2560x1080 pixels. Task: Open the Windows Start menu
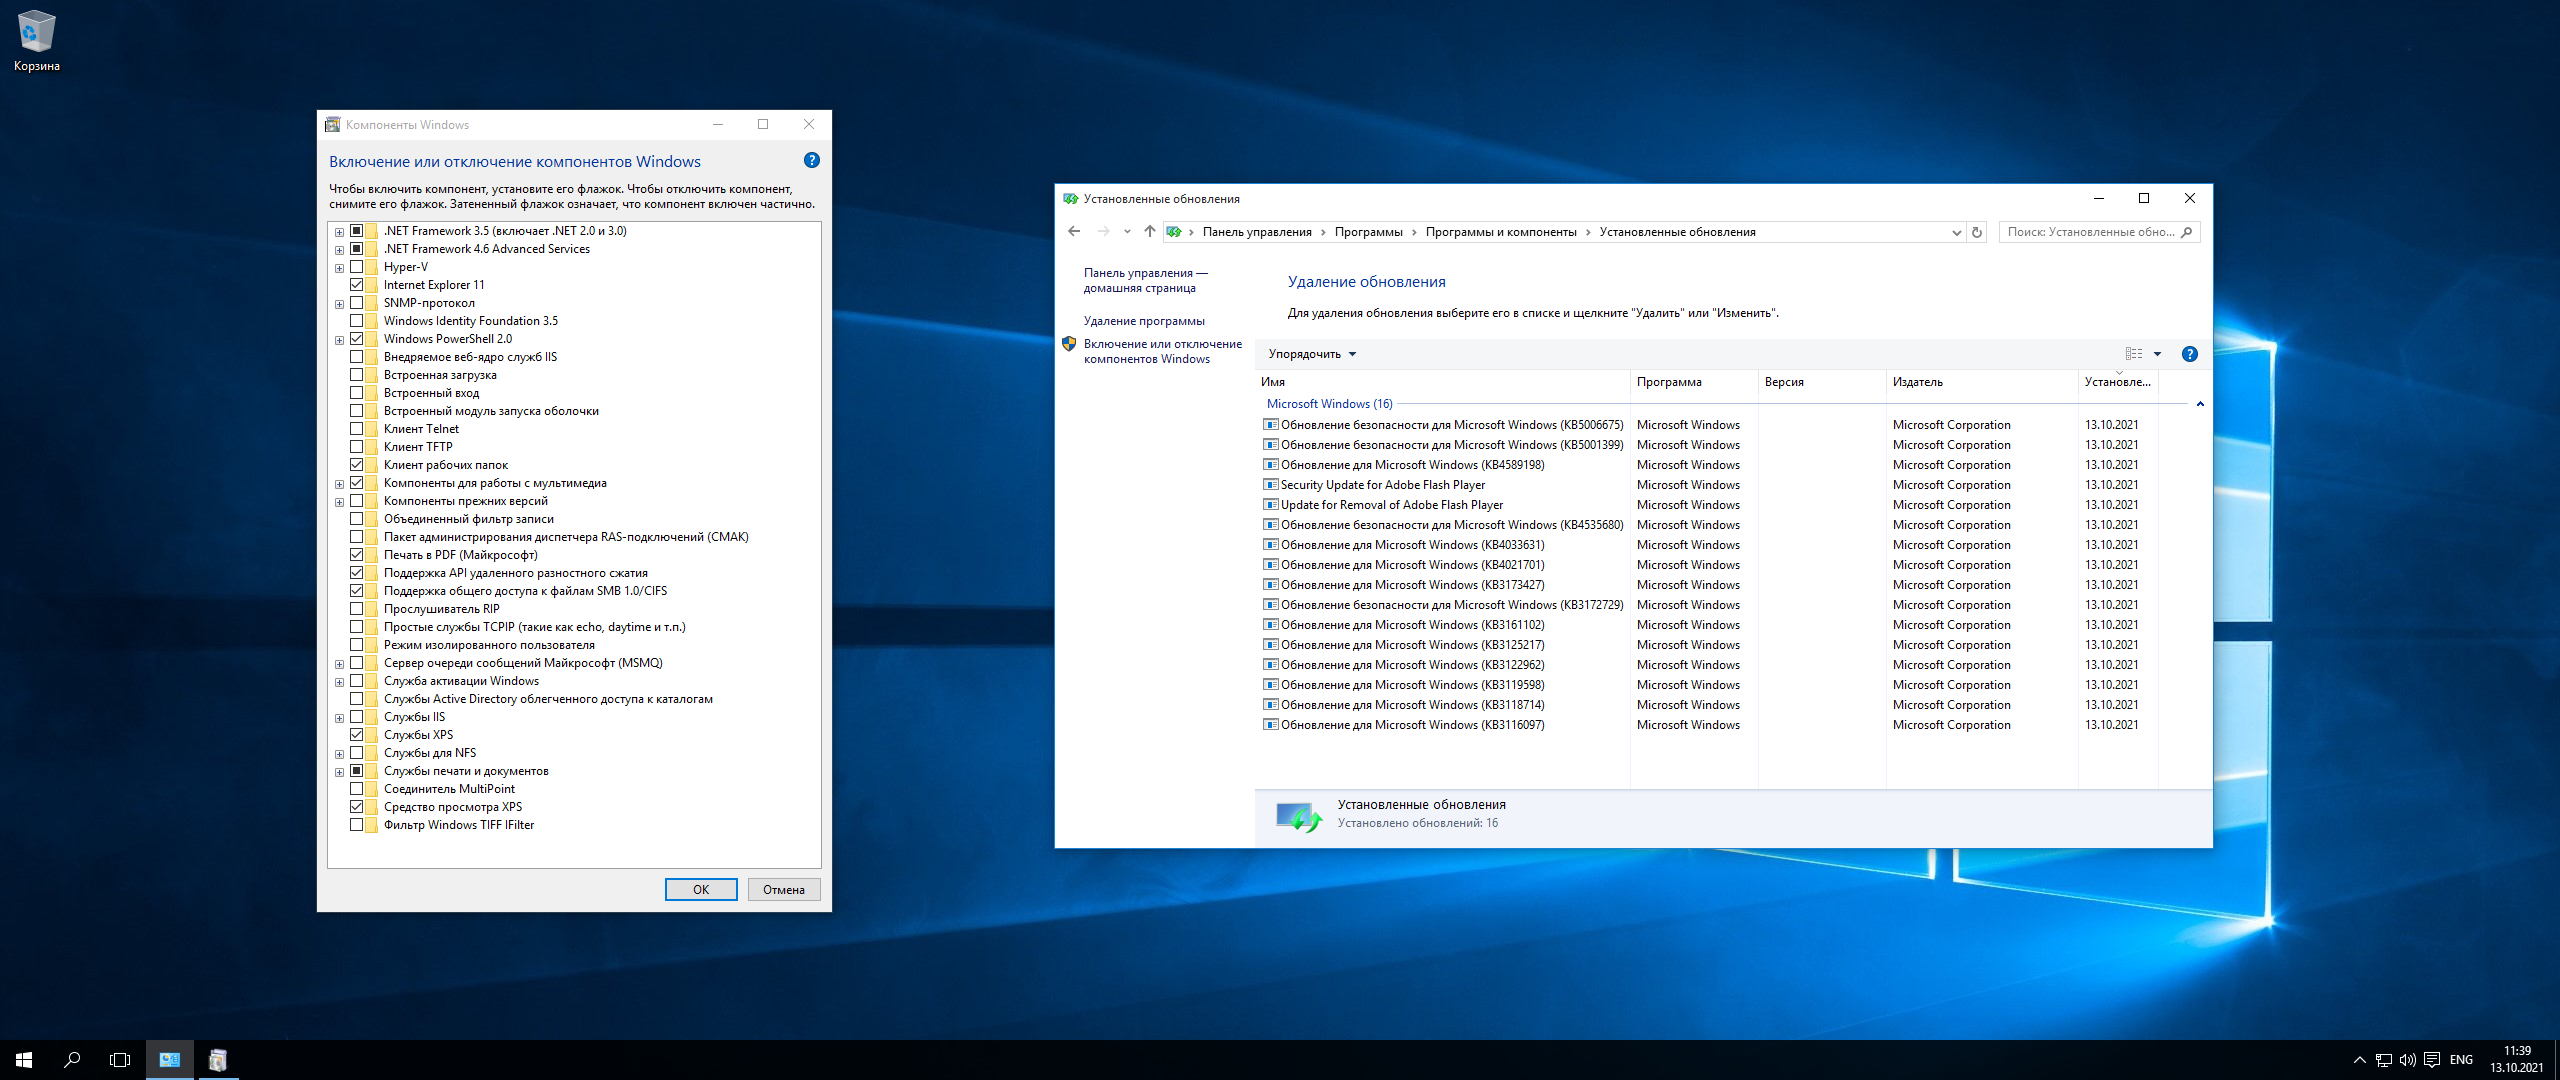tap(24, 1060)
